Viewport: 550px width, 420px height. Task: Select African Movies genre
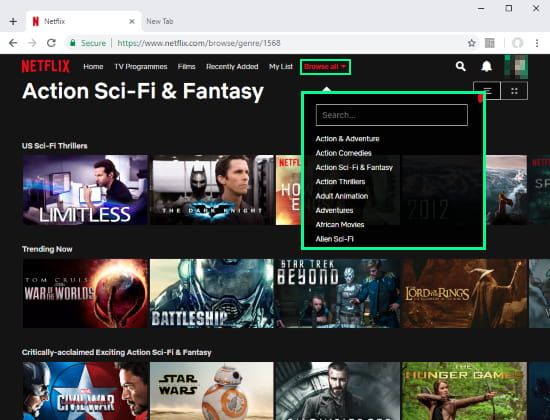pyautogui.click(x=340, y=225)
